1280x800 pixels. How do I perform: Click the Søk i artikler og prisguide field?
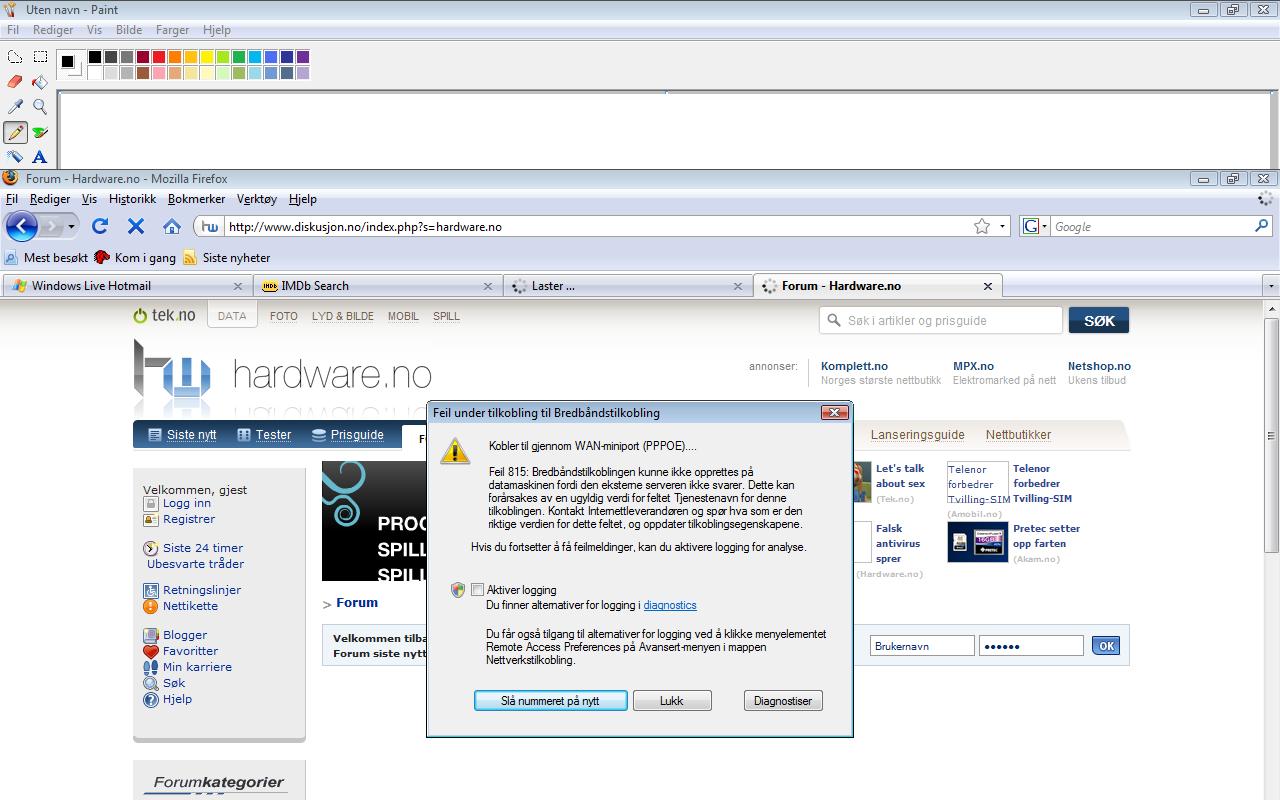941,320
